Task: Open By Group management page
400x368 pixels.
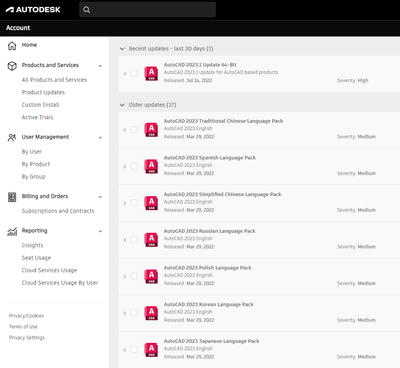Action: [33, 177]
